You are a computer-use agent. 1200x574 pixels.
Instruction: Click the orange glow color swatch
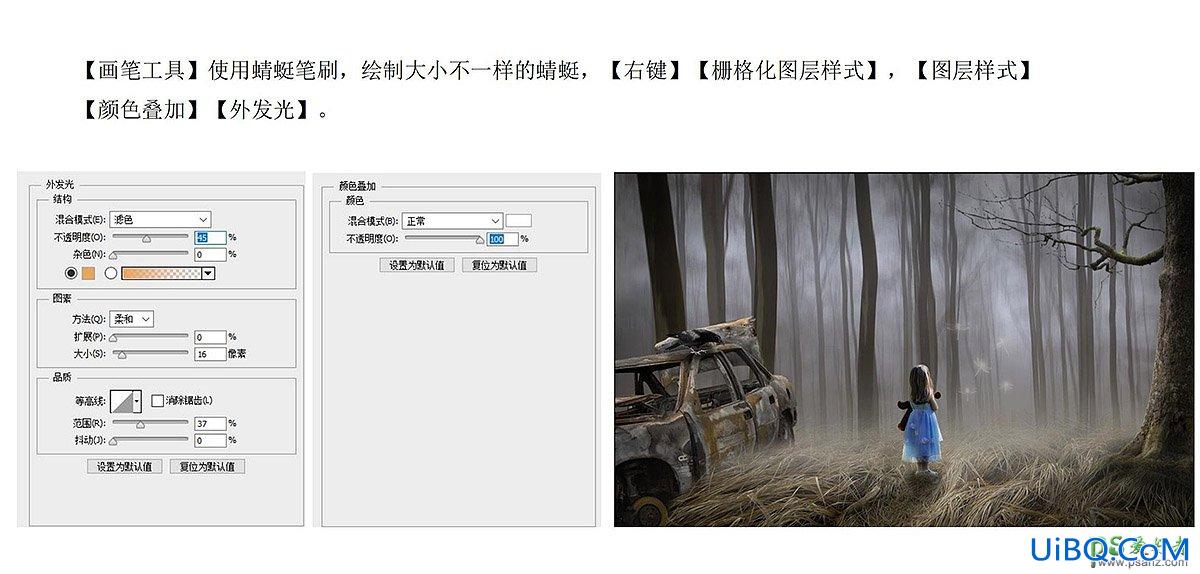coord(88,273)
